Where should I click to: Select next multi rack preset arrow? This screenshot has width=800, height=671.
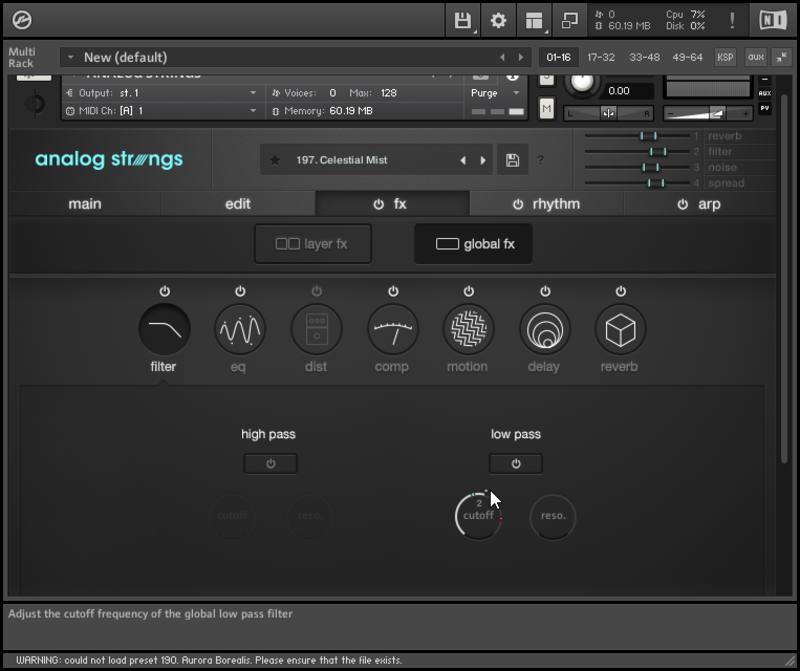pos(520,57)
